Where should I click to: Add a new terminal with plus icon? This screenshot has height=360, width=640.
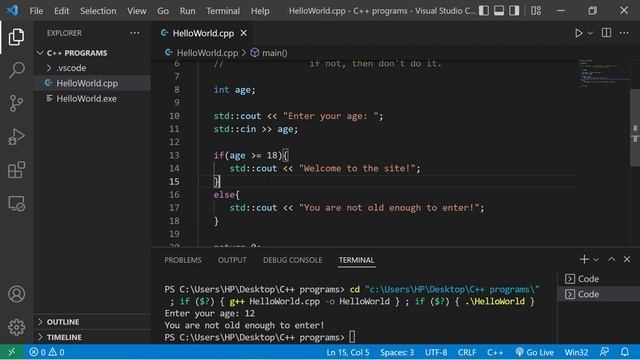pyautogui.click(x=584, y=259)
